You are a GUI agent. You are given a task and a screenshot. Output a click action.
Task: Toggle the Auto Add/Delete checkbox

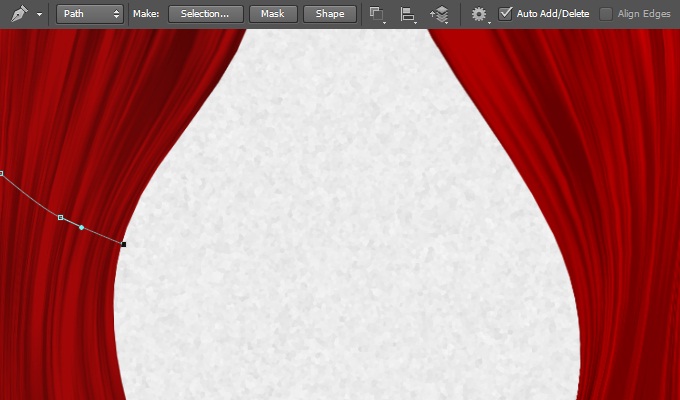[x=506, y=14]
